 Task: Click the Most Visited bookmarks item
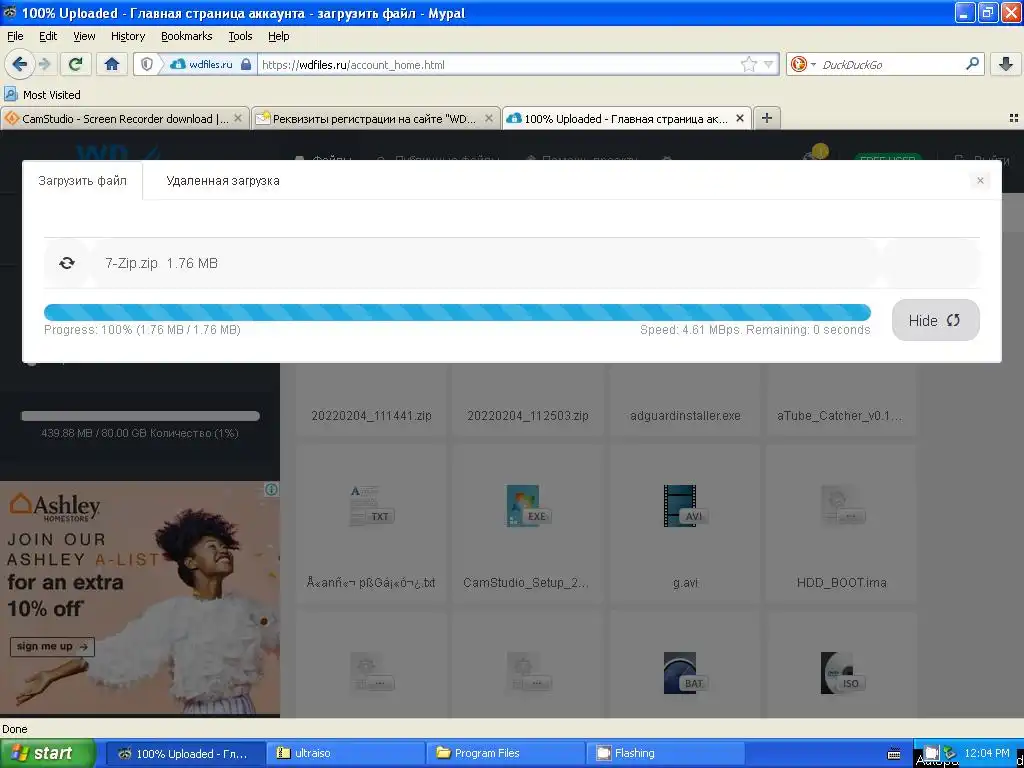click(43, 95)
